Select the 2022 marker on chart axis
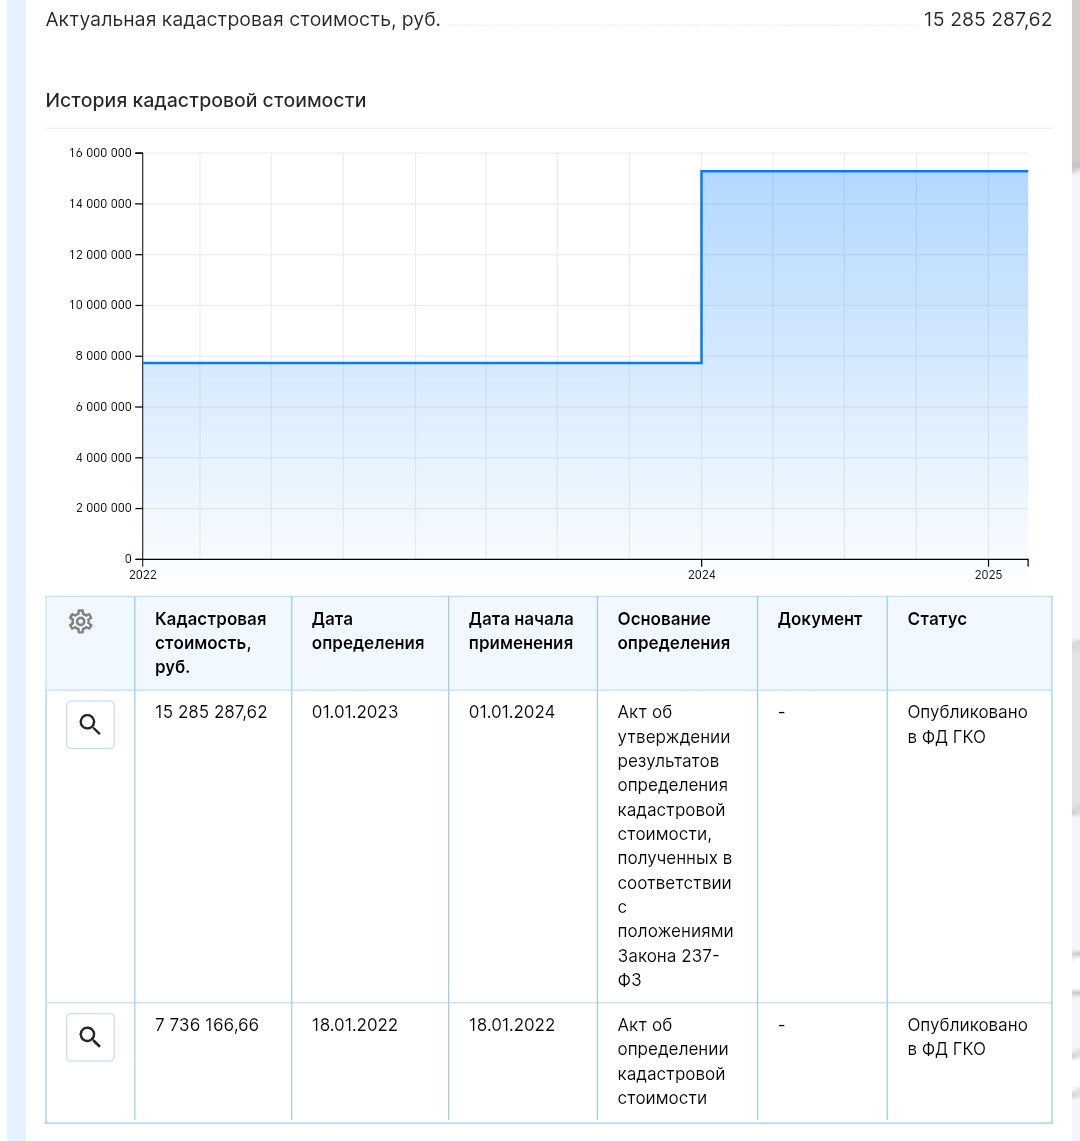This screenshot has width=1080, height=1141. click(143, 575)
